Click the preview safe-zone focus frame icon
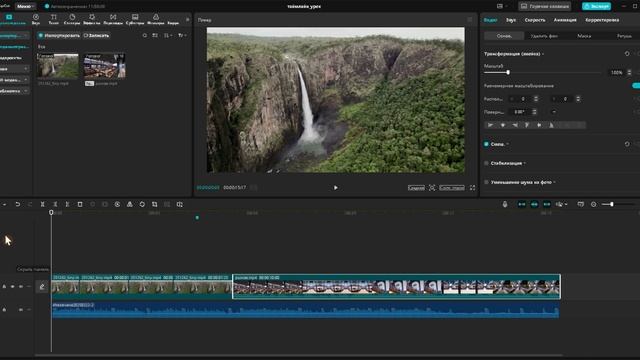Image resolution: width=640 pixels, height=360 pixels. click(x=432, y=188)
